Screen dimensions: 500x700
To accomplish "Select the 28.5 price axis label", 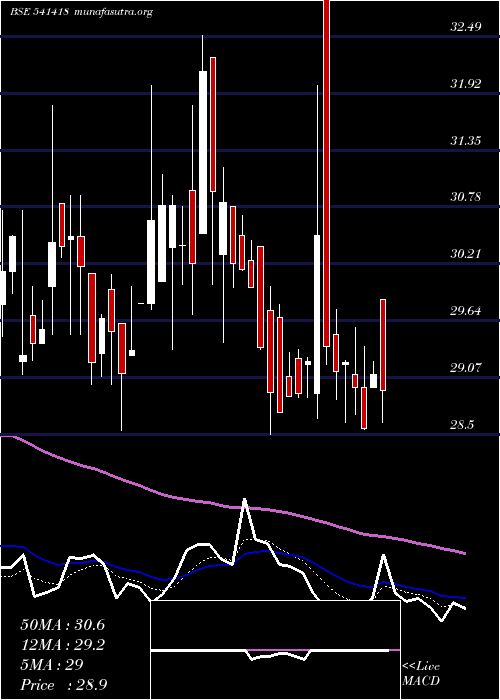I will [x=462, y=425].
